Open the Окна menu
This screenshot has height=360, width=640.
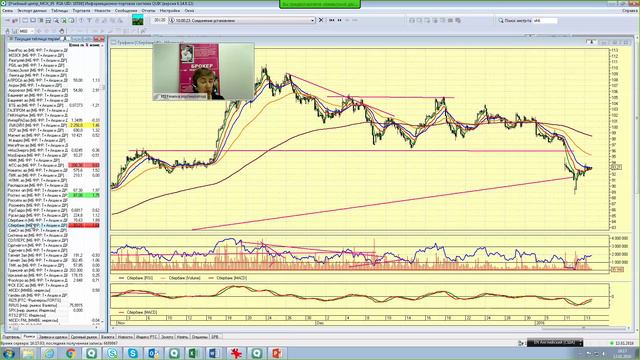coord(189,11)
